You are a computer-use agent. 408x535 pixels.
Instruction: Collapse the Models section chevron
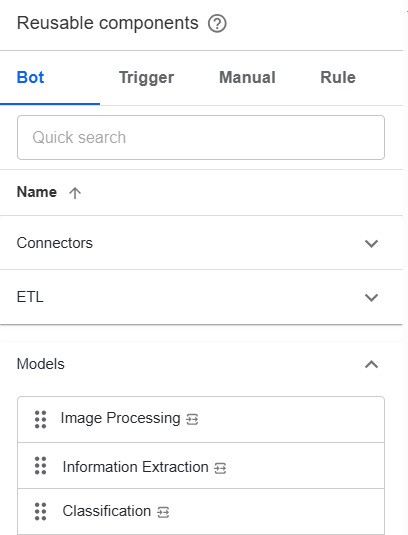click(371, 364)
